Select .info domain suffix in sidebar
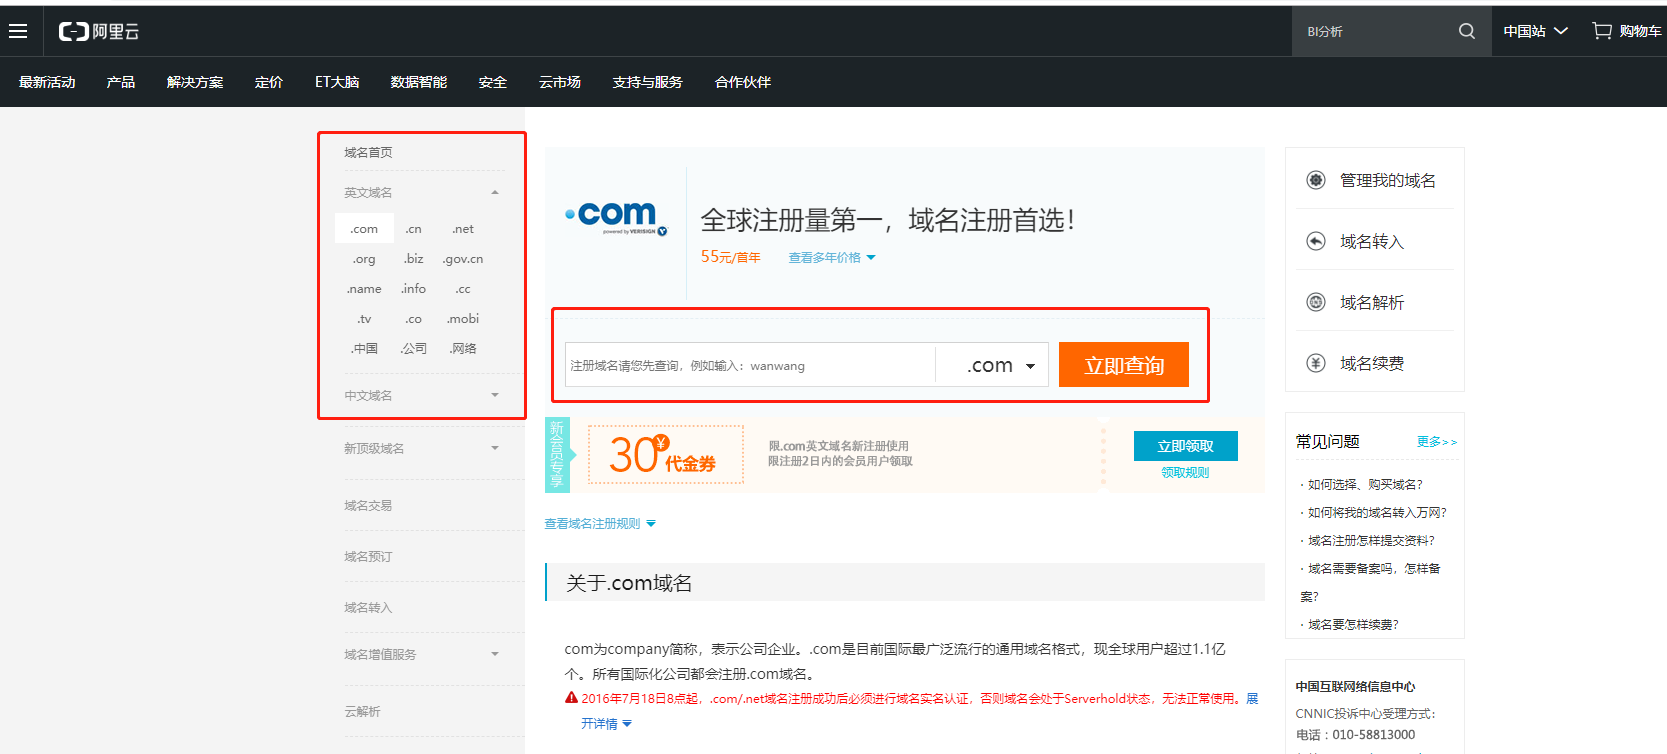The image size is (1667, 754). tap(413, 289)
